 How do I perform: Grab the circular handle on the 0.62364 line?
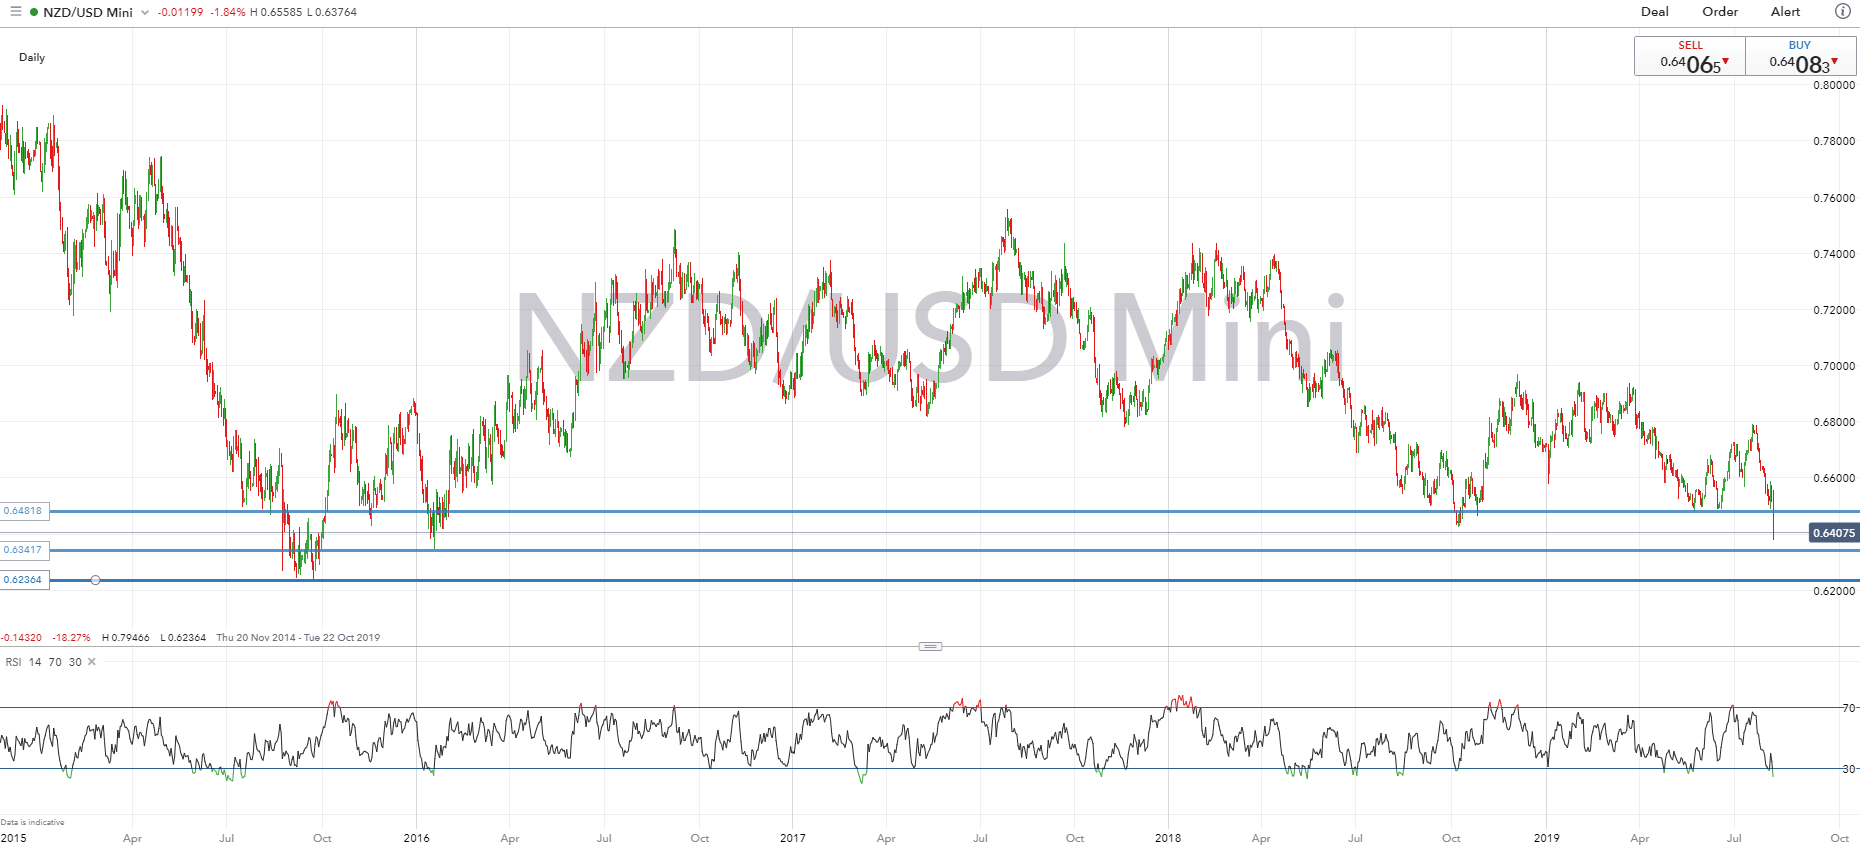pos(95,580)
